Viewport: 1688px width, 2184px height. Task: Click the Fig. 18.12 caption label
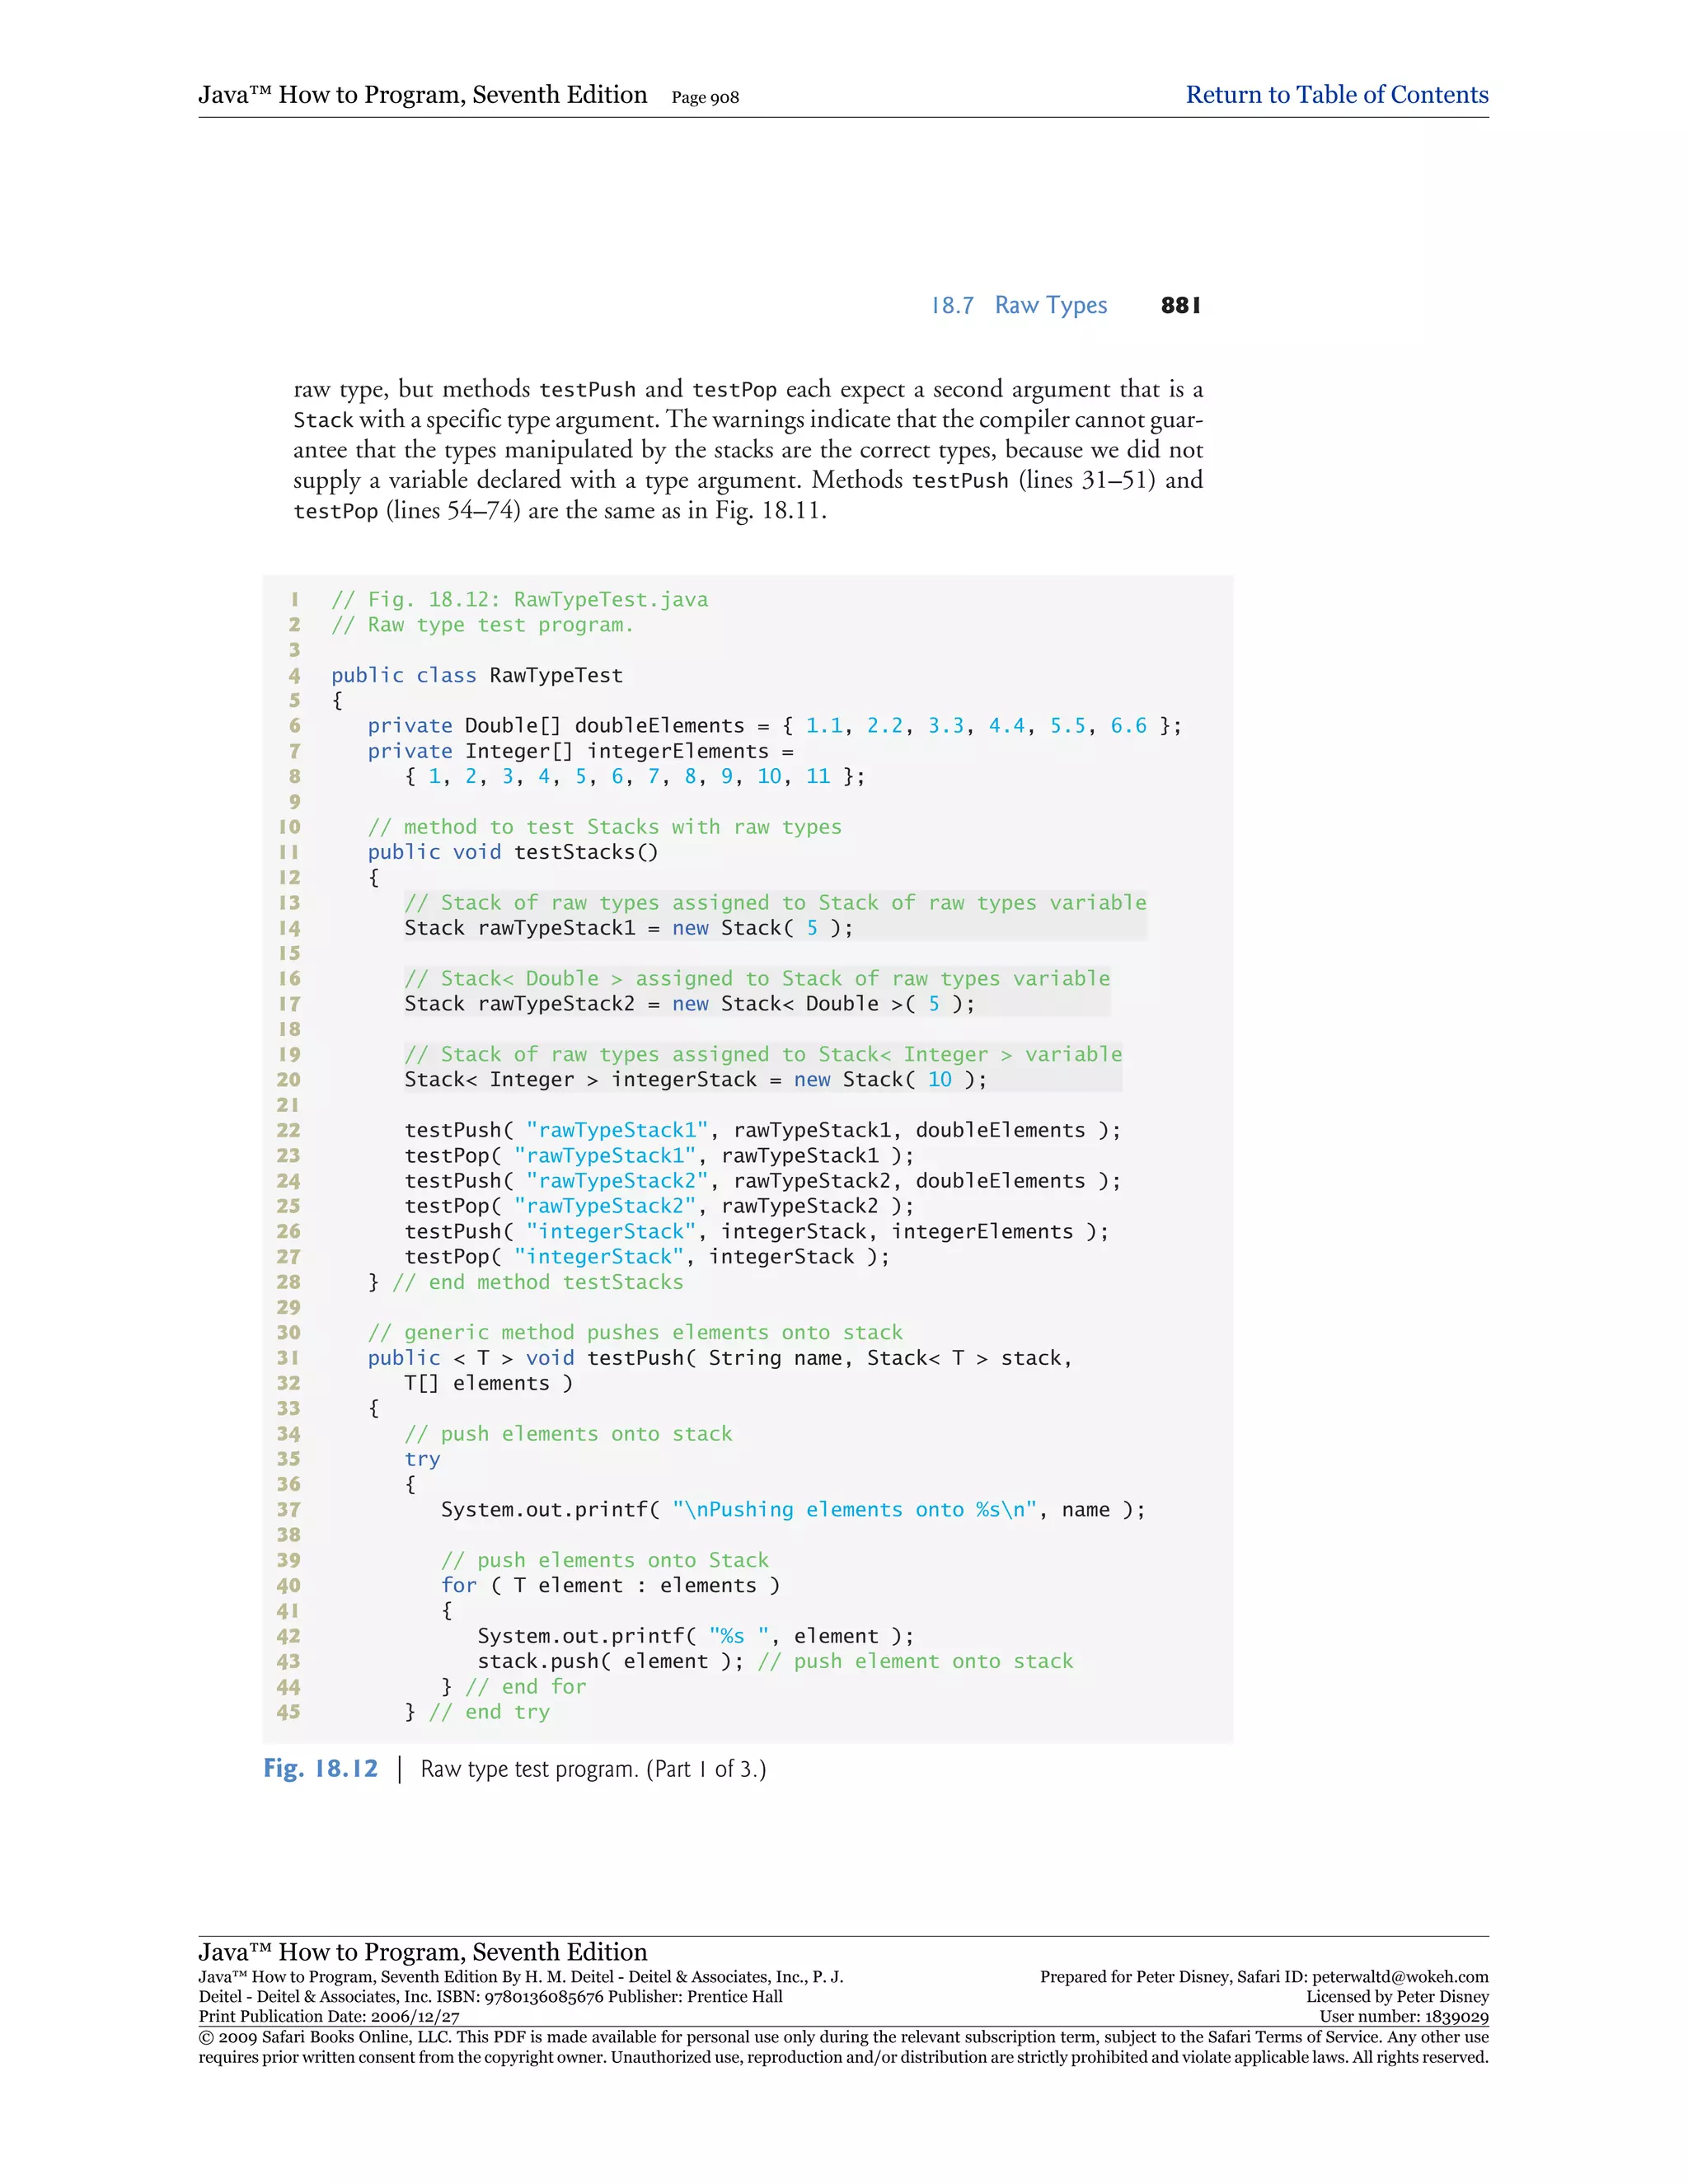point(321,1769)
